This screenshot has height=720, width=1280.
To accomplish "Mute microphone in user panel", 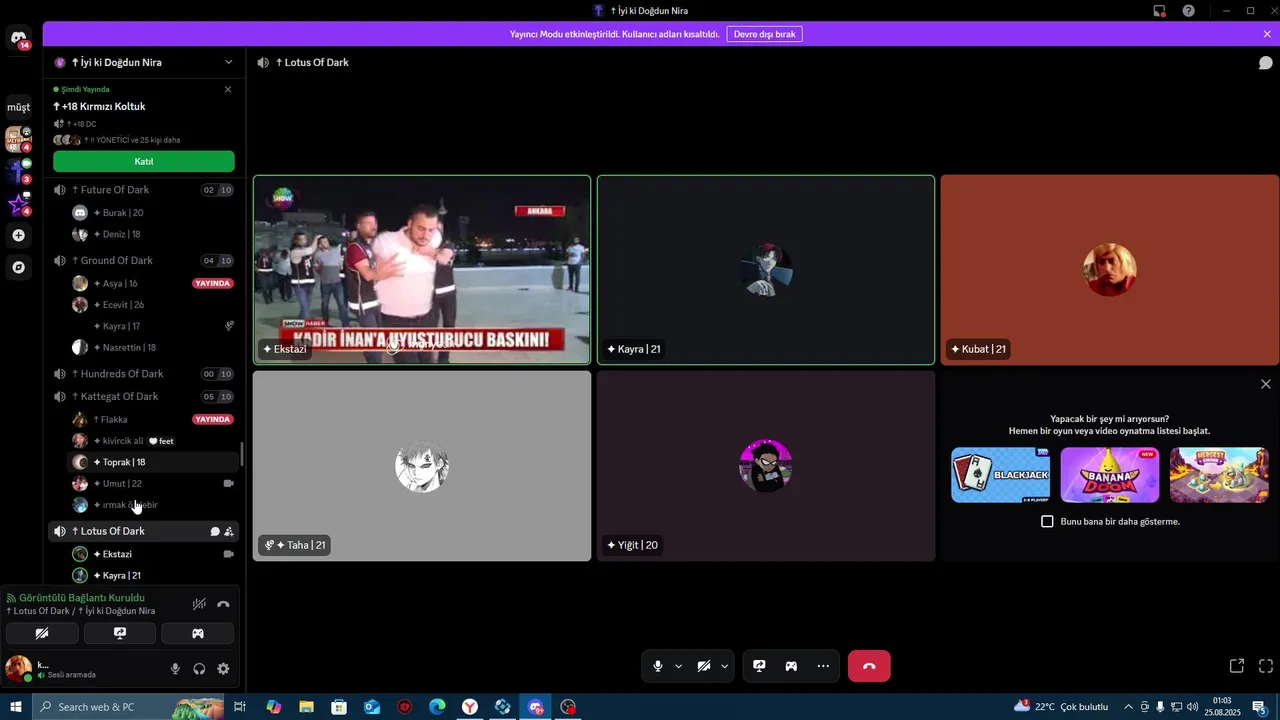I will tap(175, 669).
